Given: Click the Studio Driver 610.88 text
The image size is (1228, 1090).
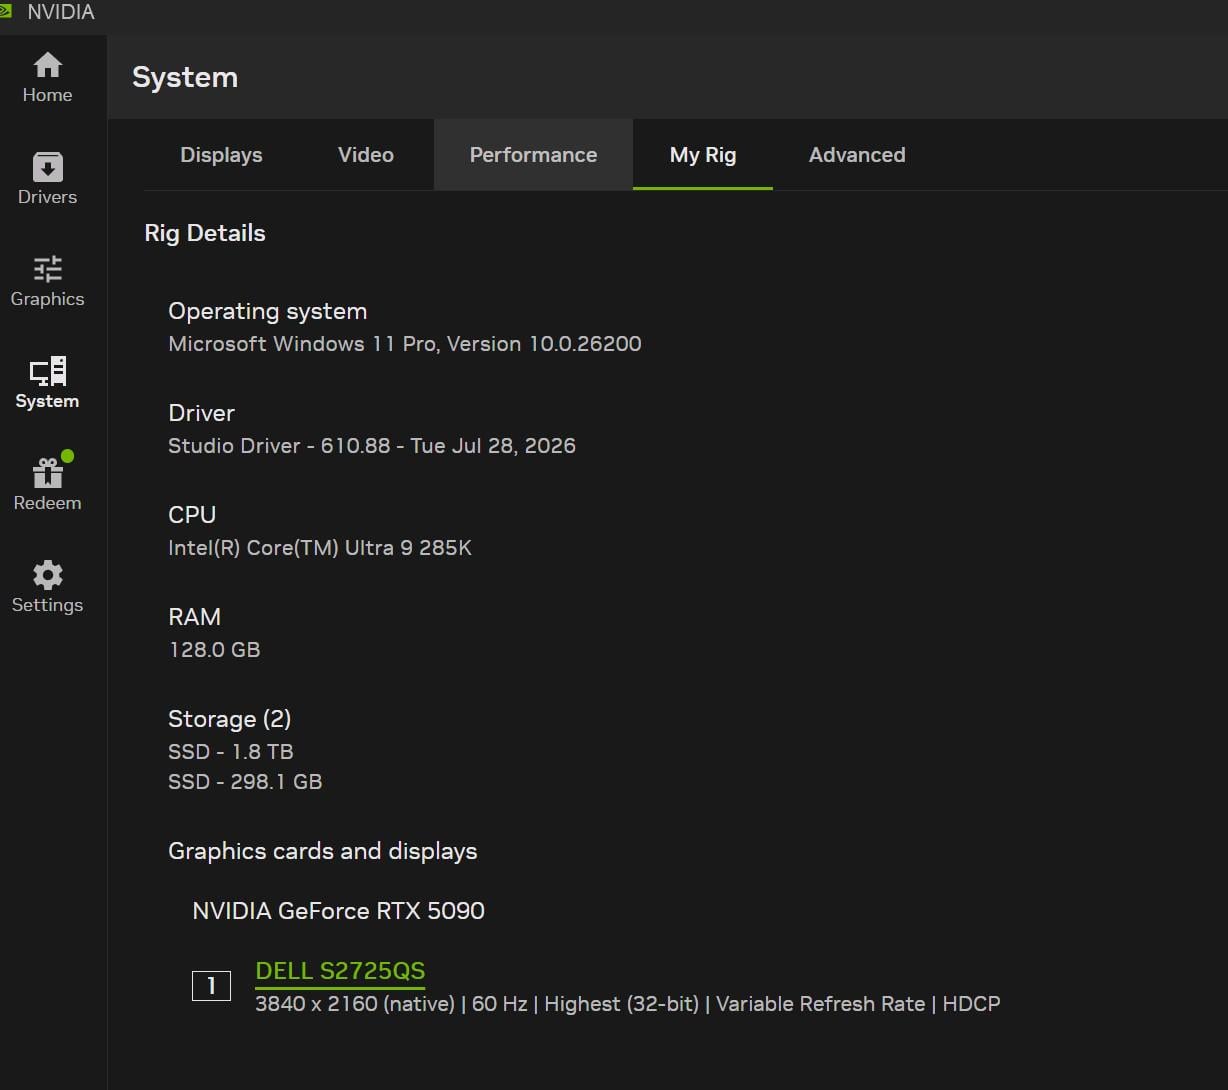Looking at the screenshot, I should pos(372,446).
